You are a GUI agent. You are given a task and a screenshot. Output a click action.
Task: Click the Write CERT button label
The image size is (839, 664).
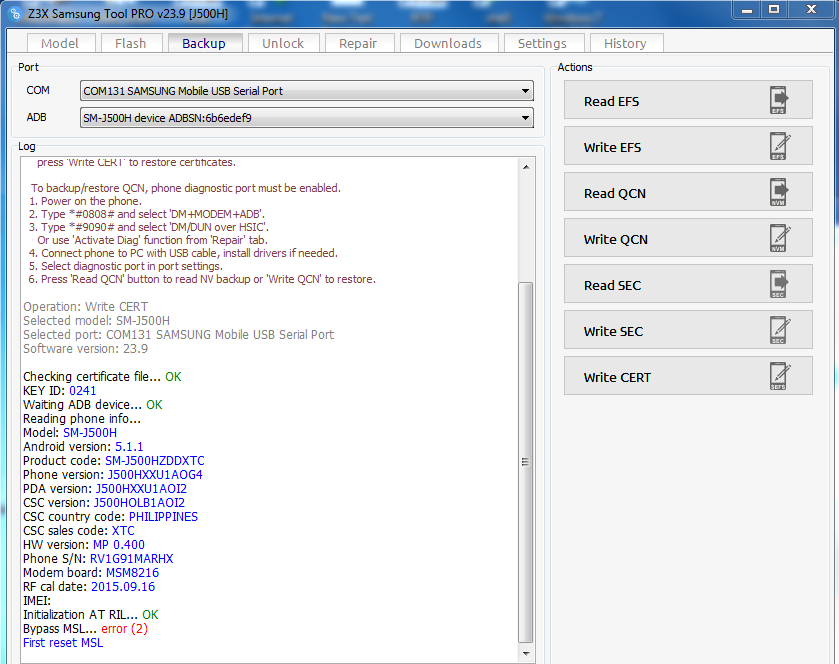click(617, 378)
